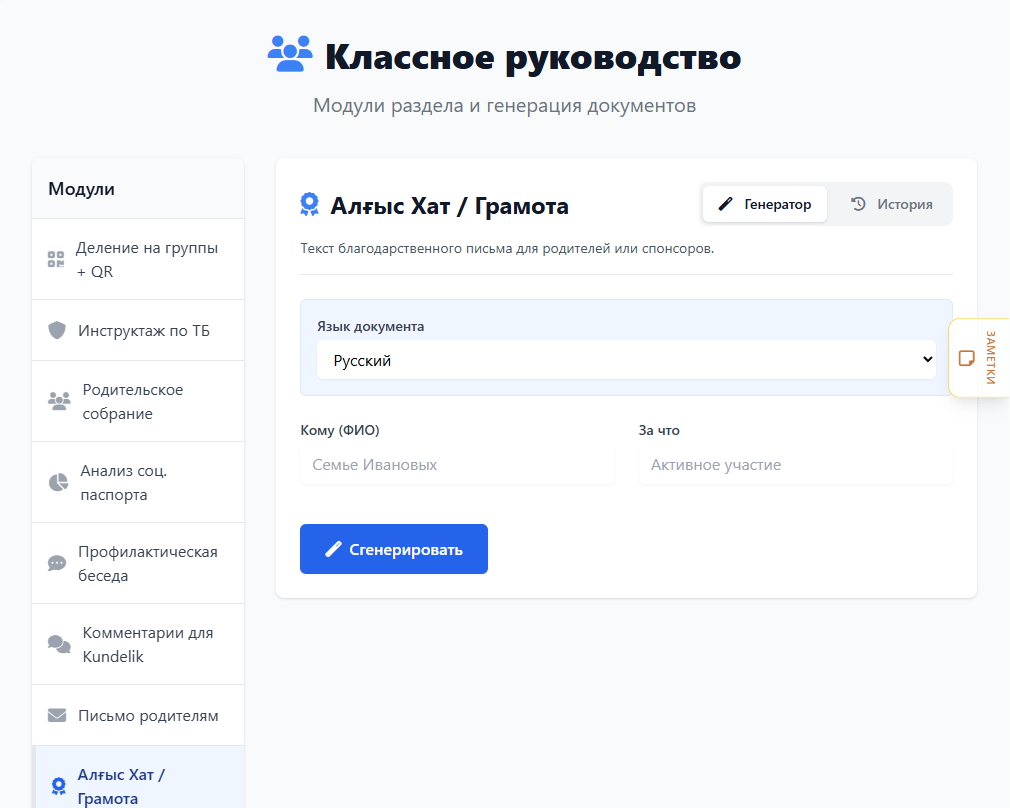Open the Язык документа dropdown showing Русский
The image size is (1010, 808).
pos(626,360)
